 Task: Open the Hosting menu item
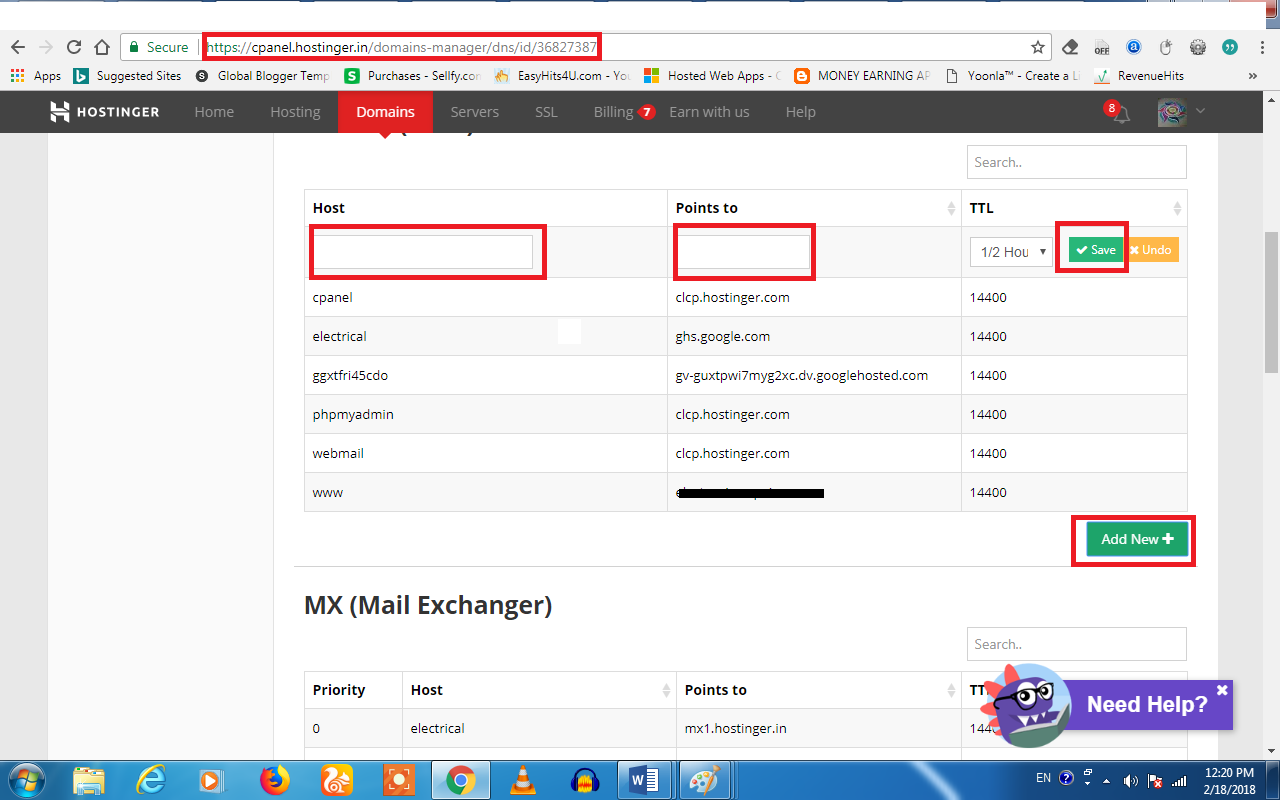[x=295, y=112]
